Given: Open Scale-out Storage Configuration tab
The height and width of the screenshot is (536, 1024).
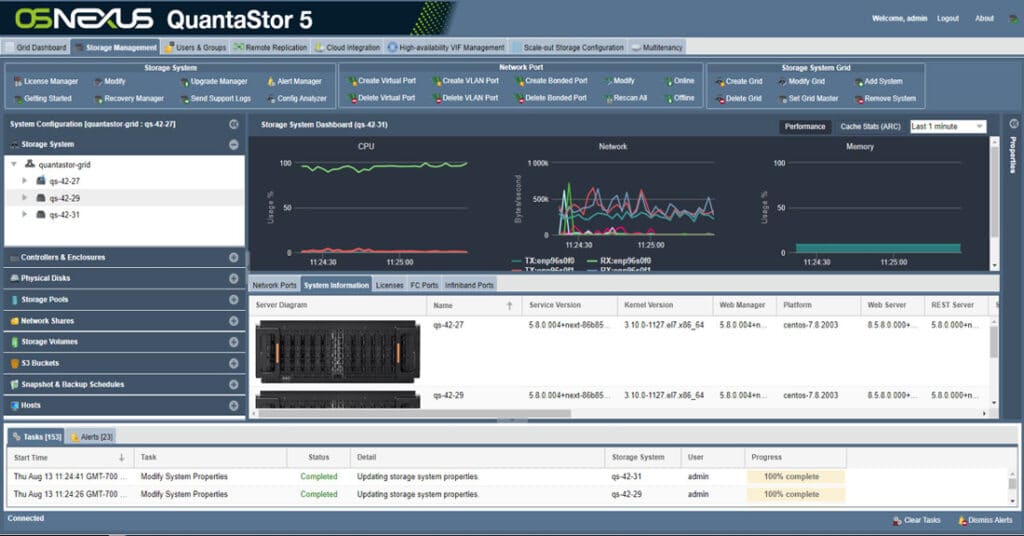Looking at the screenshot, I should point(568,48).
